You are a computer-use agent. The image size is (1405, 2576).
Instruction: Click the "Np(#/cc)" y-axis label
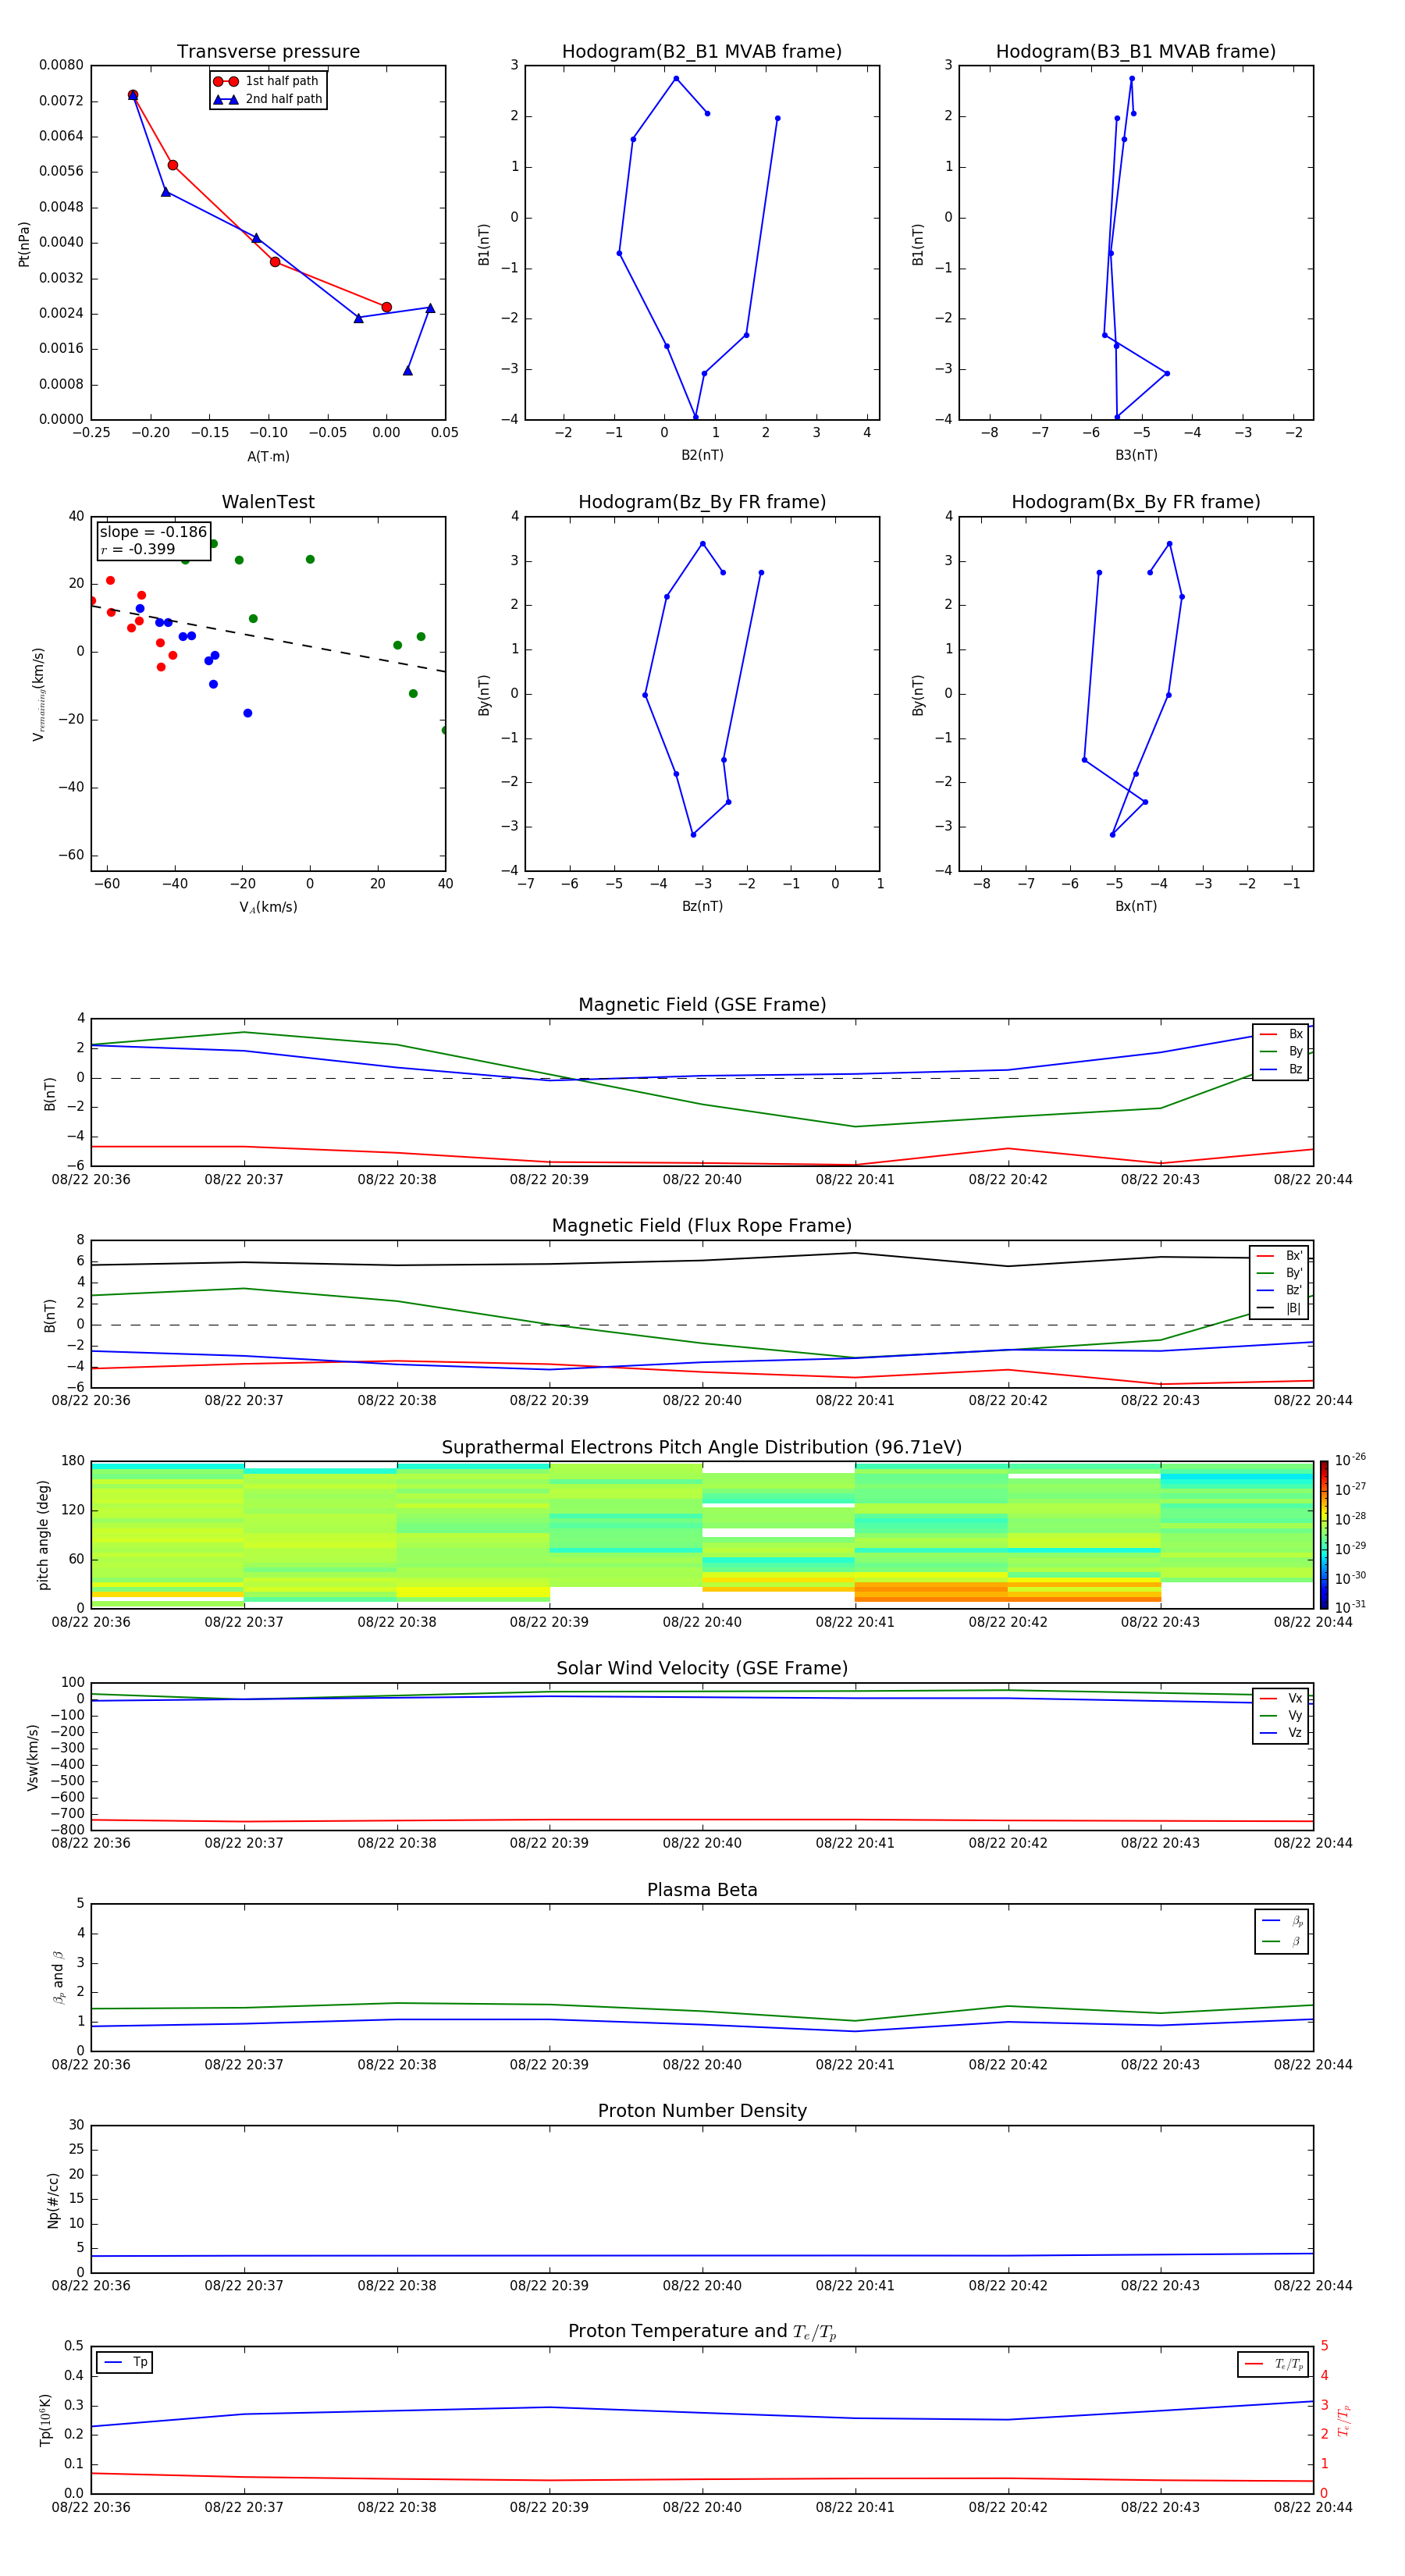coord(53,2199)
